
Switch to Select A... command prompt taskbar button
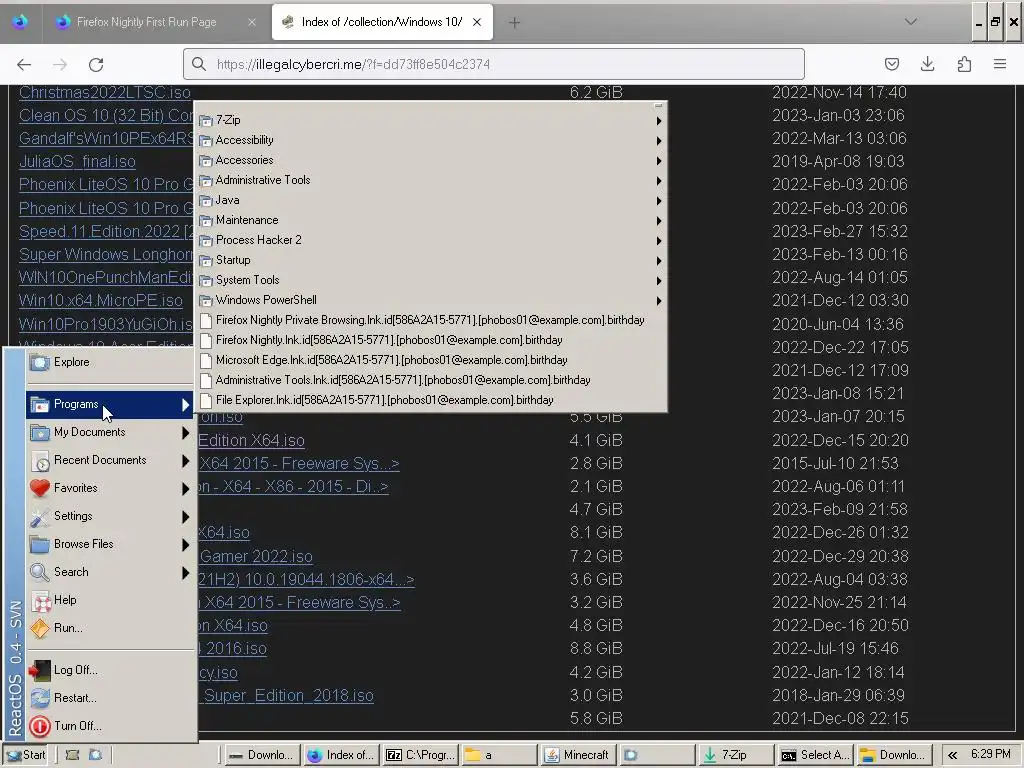tap(814, 755)
